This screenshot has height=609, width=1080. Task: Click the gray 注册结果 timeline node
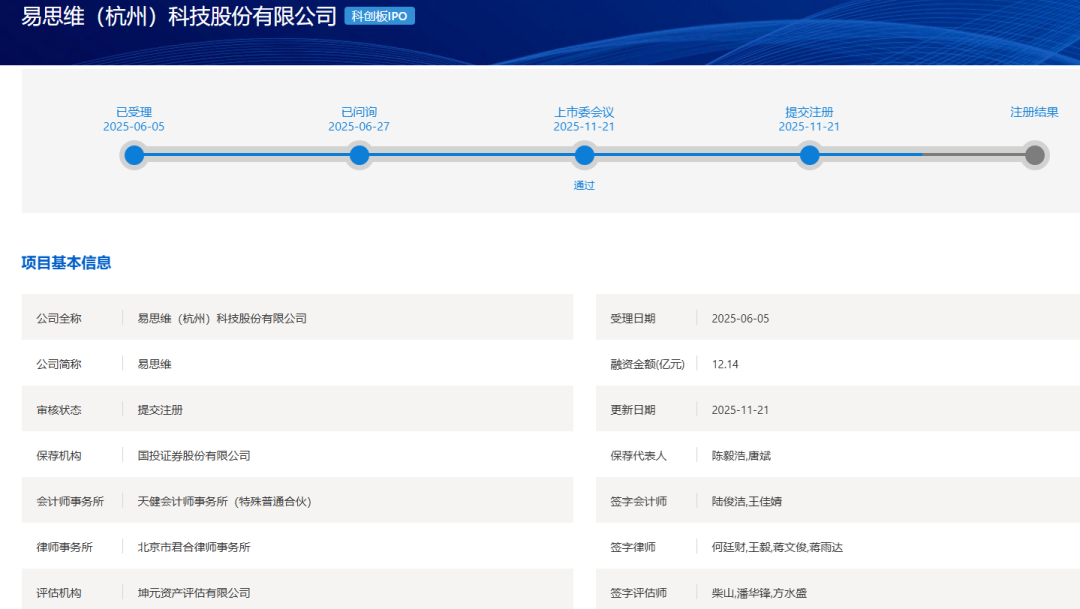coord(1035,155)
